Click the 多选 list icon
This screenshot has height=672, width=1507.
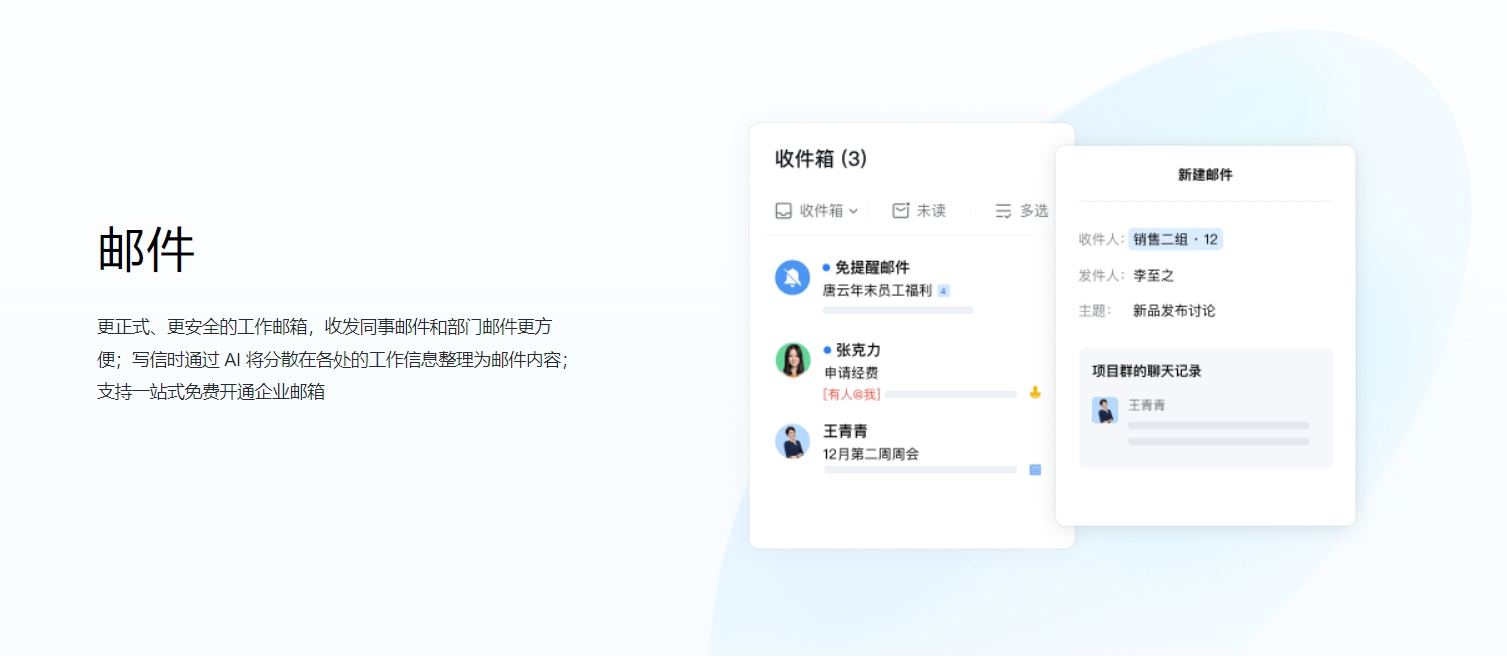pos(1003,211)
